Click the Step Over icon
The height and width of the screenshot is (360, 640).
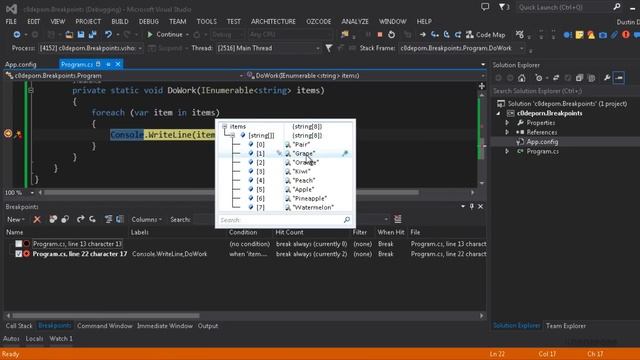(447, 35)
